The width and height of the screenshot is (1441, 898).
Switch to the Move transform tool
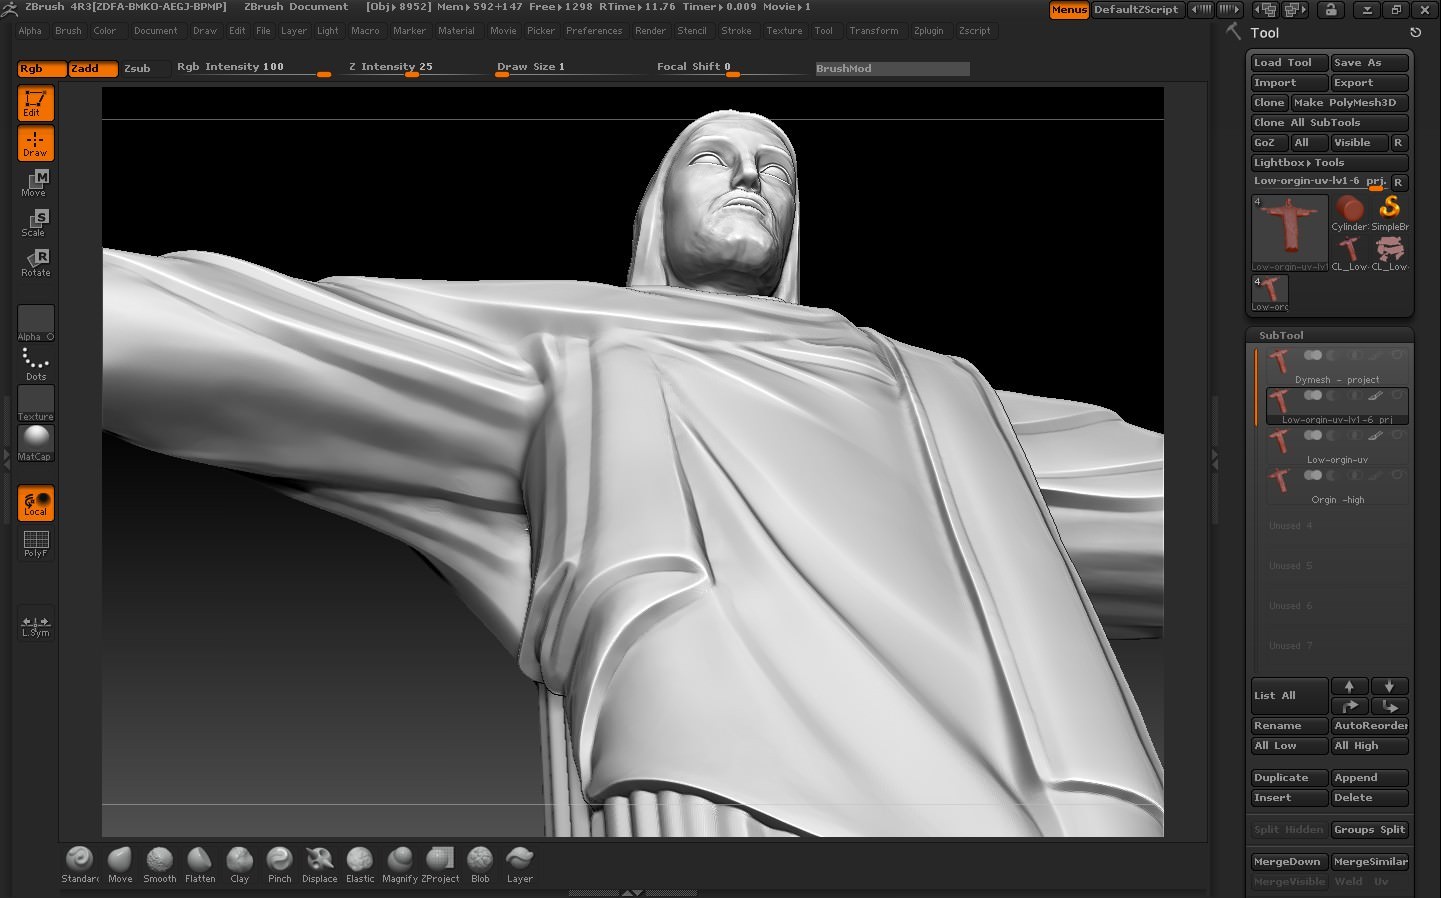pos(35,183)
